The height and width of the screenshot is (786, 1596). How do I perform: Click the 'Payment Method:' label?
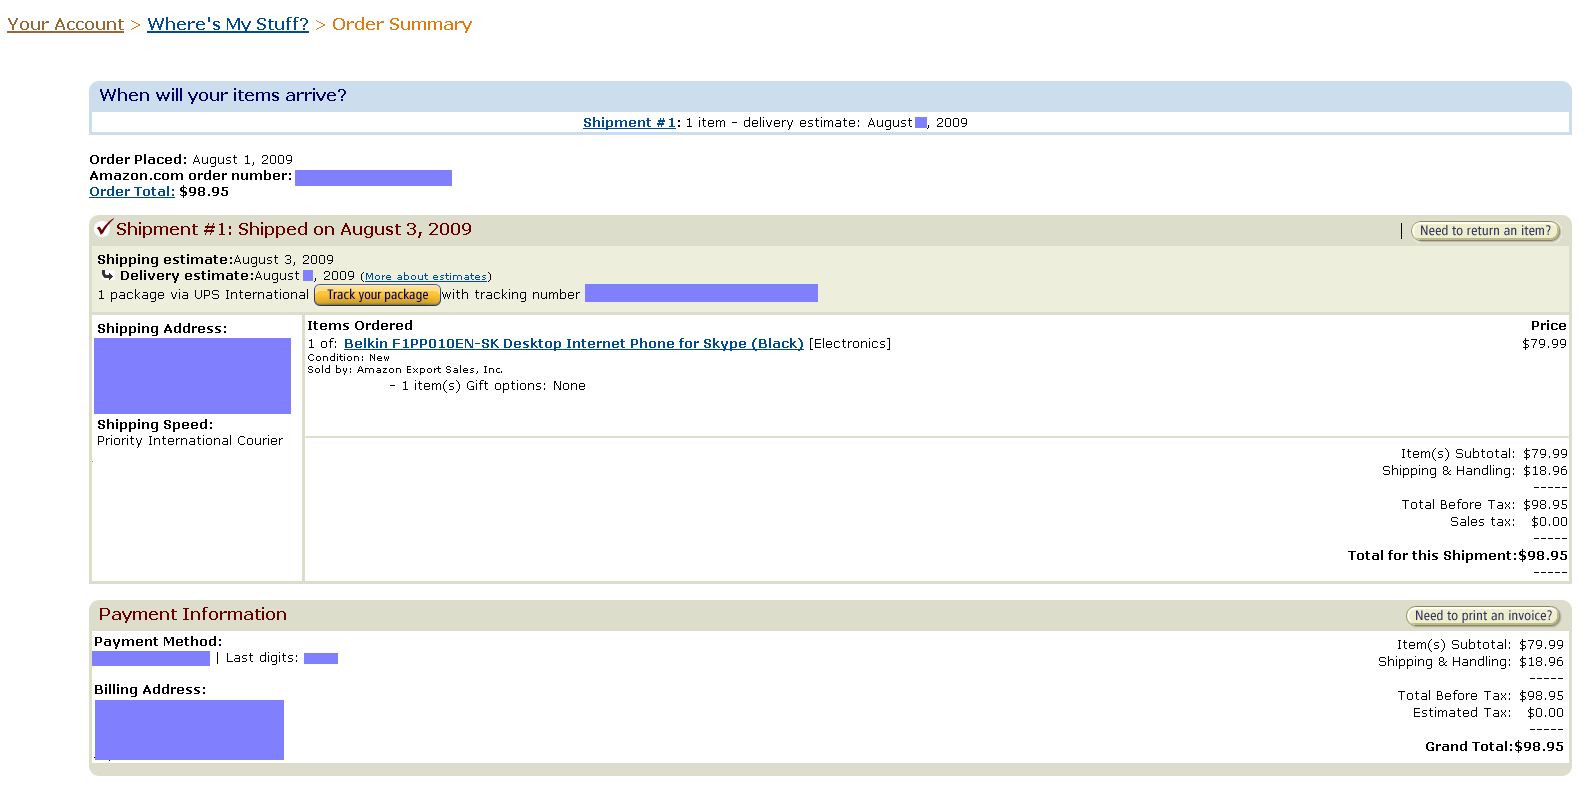tap(158, 642)
